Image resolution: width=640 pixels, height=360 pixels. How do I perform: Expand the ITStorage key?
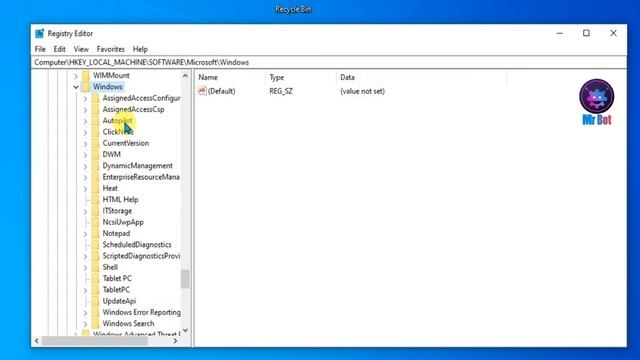pos(85,211)
